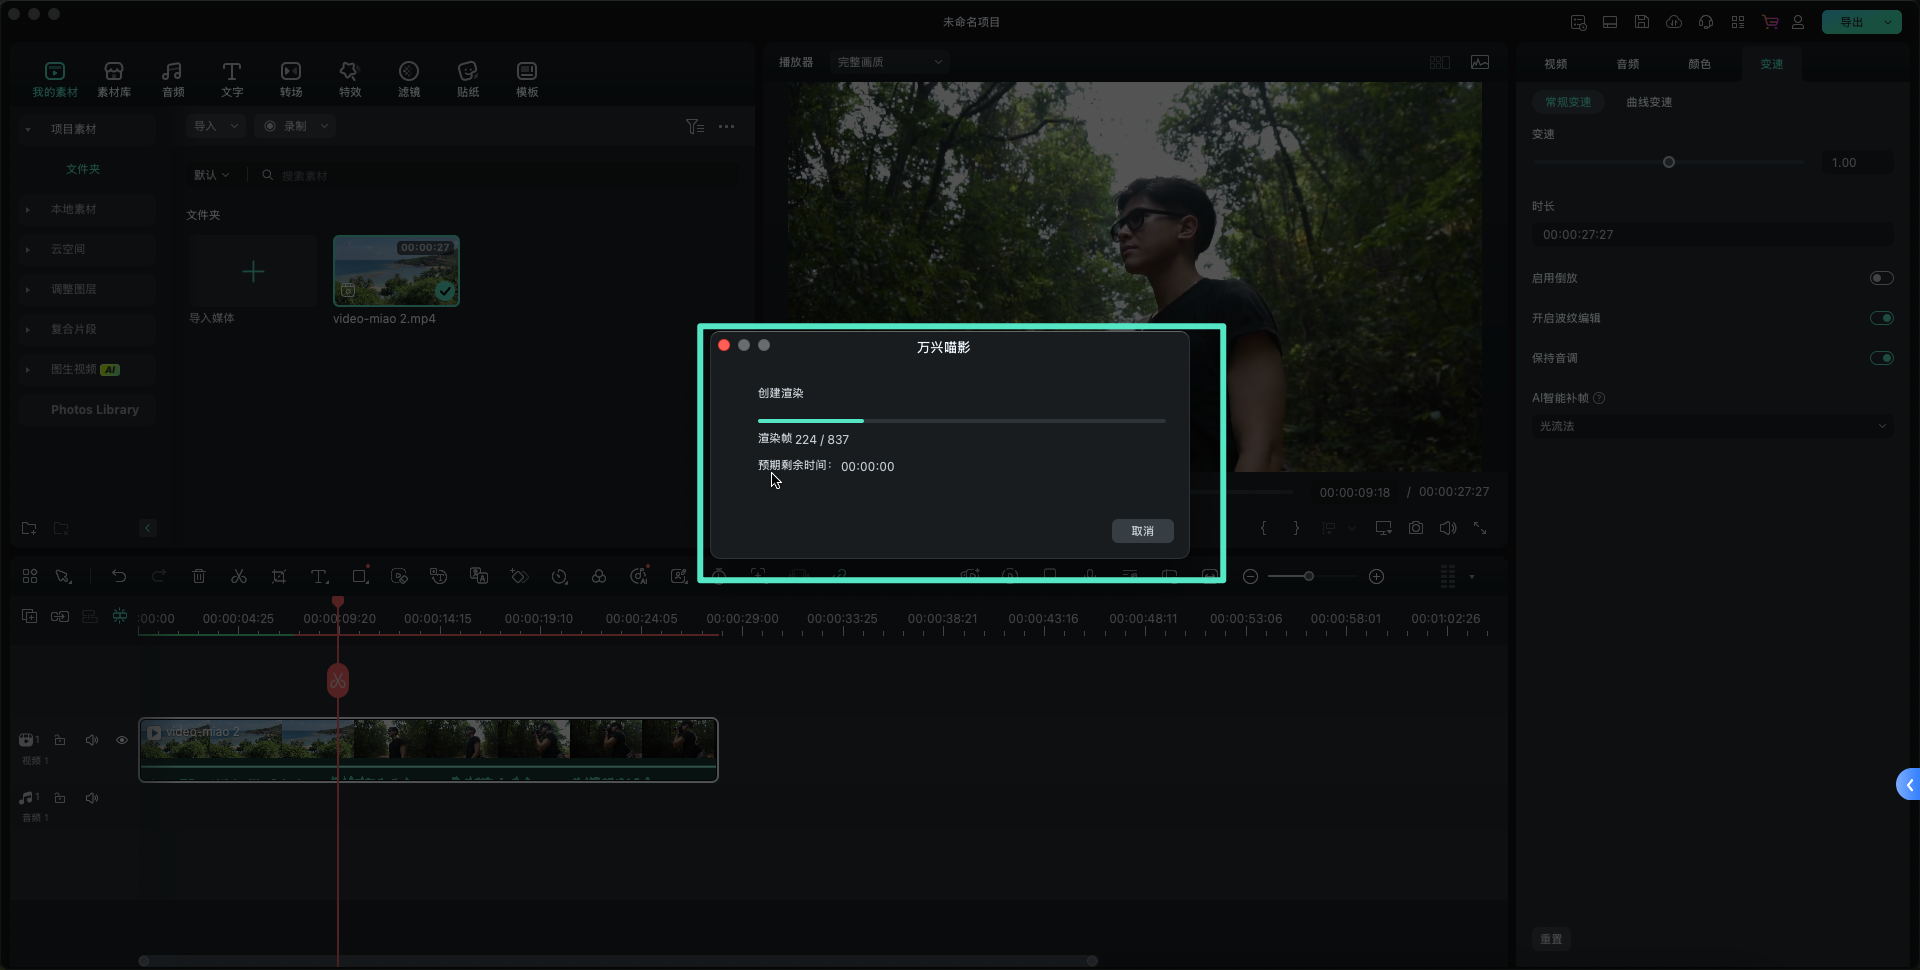Mute video track 1 speaker
This screenshot has width=1920, height=970.
click(x=92, y=740)
